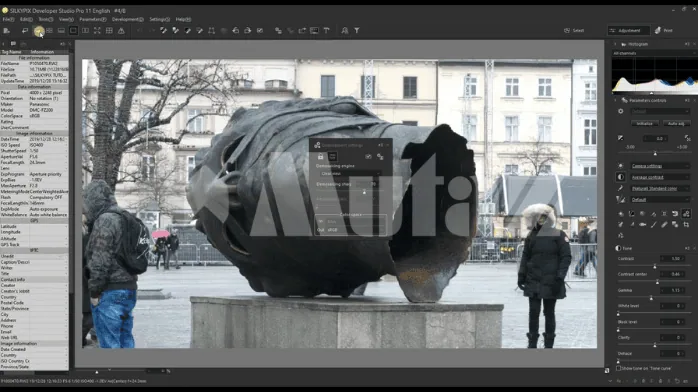Screen dimensions: 698x392
Task: Click the Auto adj. button
Action: click(676, 124)
